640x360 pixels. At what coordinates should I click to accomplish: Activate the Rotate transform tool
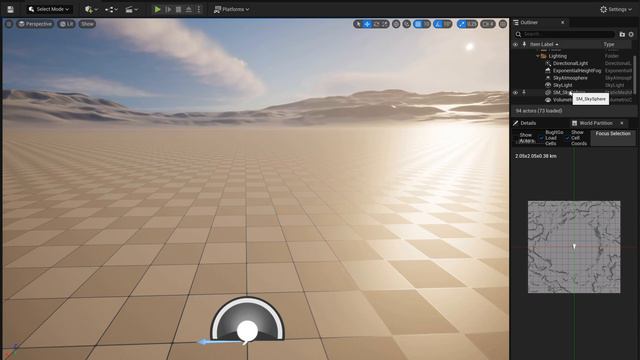[376, 24]
